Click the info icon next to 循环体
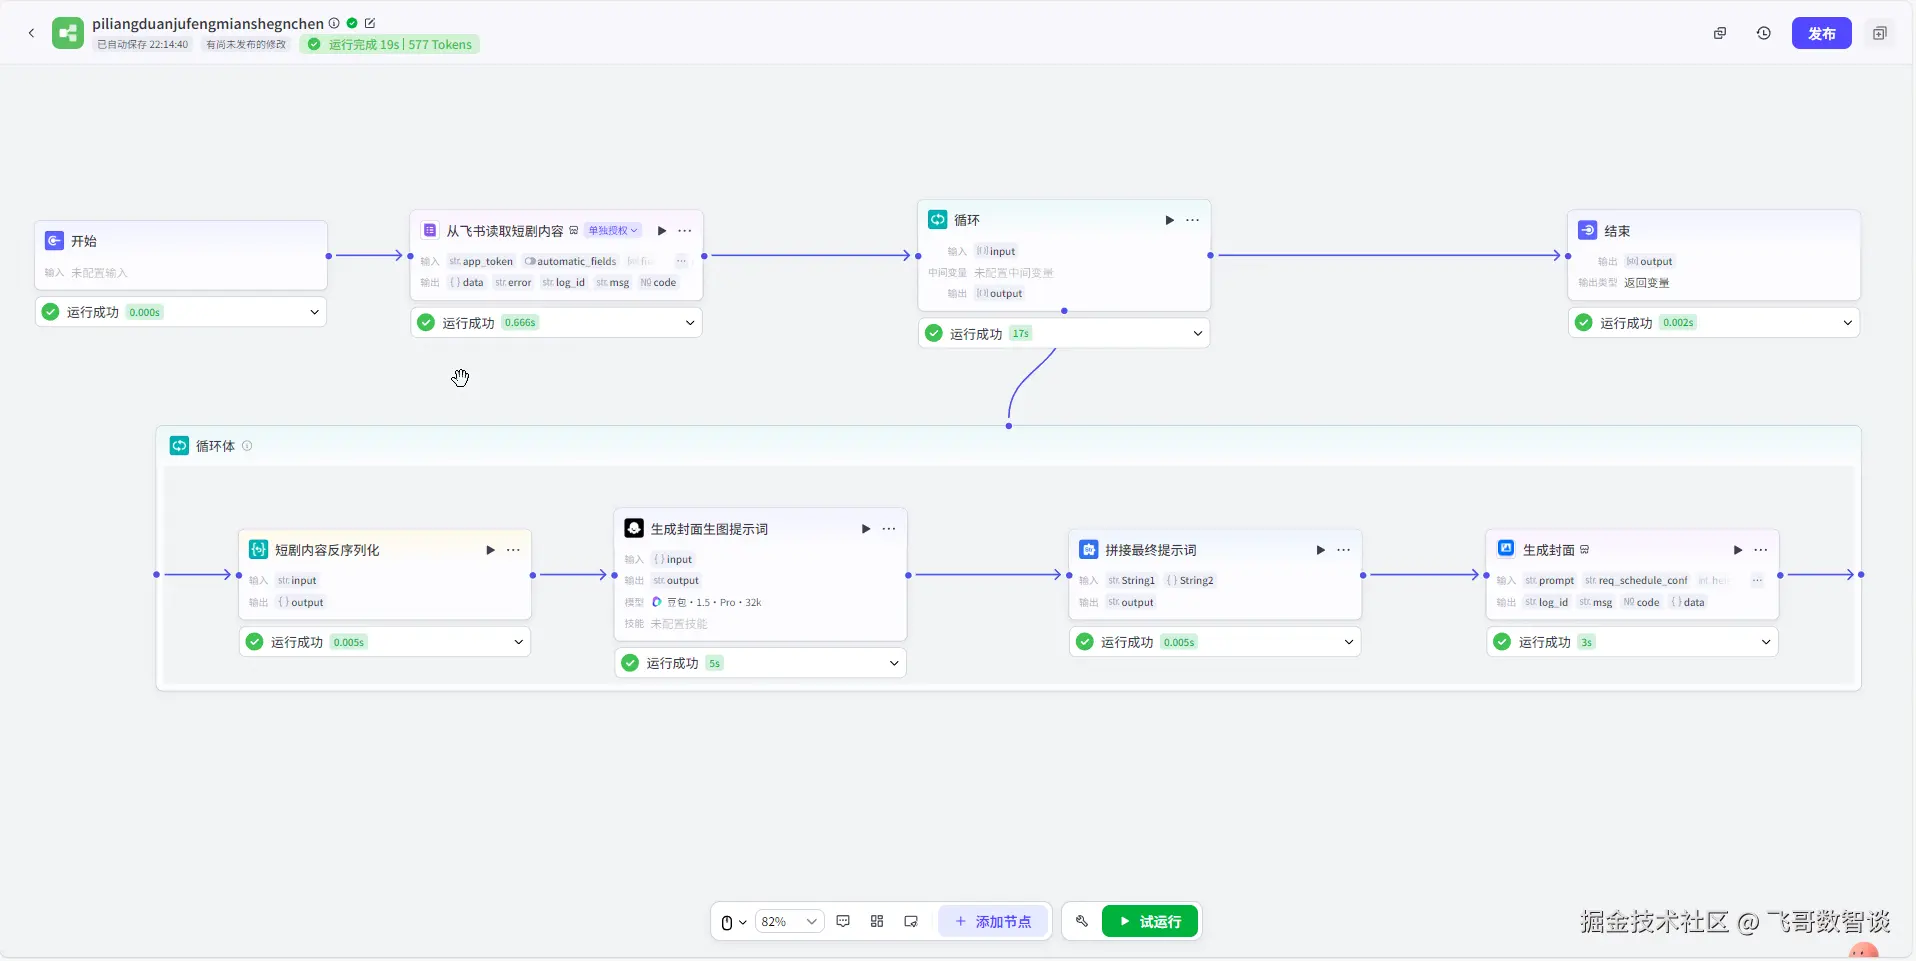Viewport: 1916px width, 961px height. pyautogui.click(x=247, y=446)
